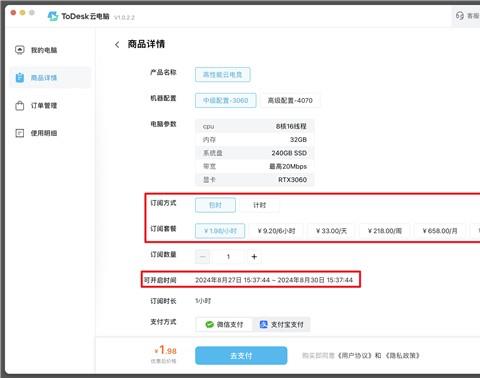Click the ToDesk logo icon in title bar

(53, 16)
